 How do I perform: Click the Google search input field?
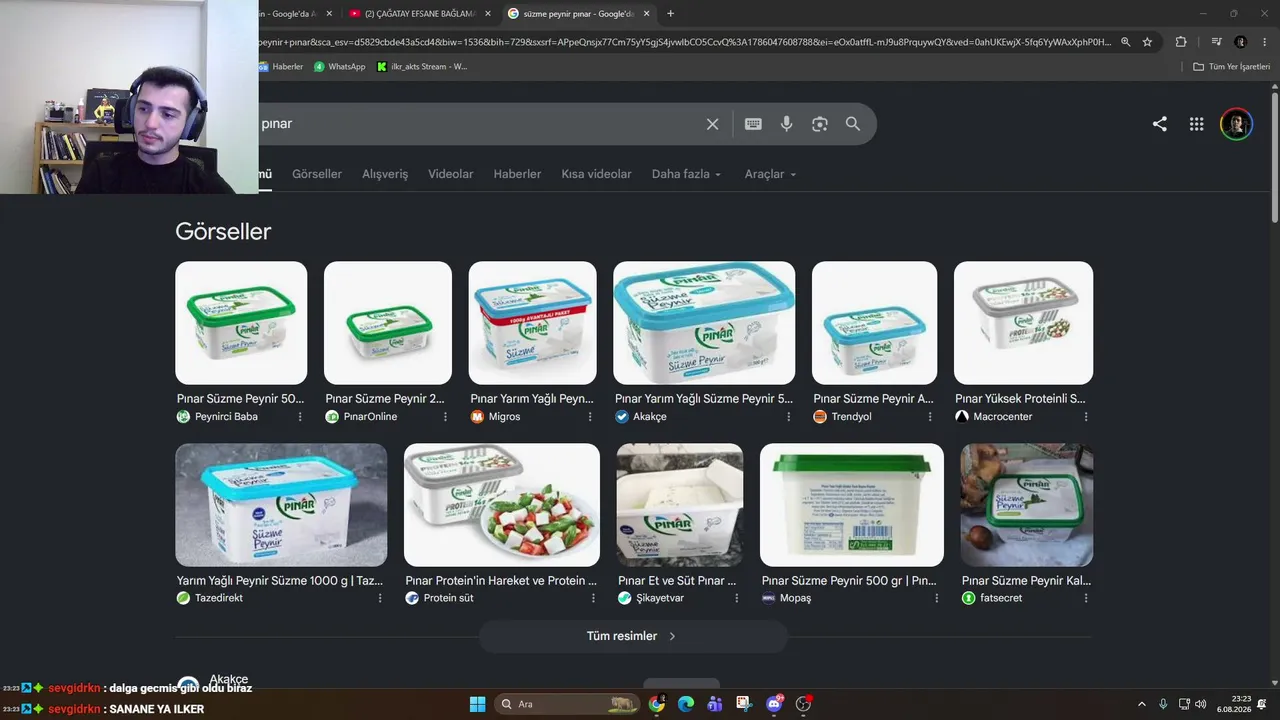pos(480,124)
